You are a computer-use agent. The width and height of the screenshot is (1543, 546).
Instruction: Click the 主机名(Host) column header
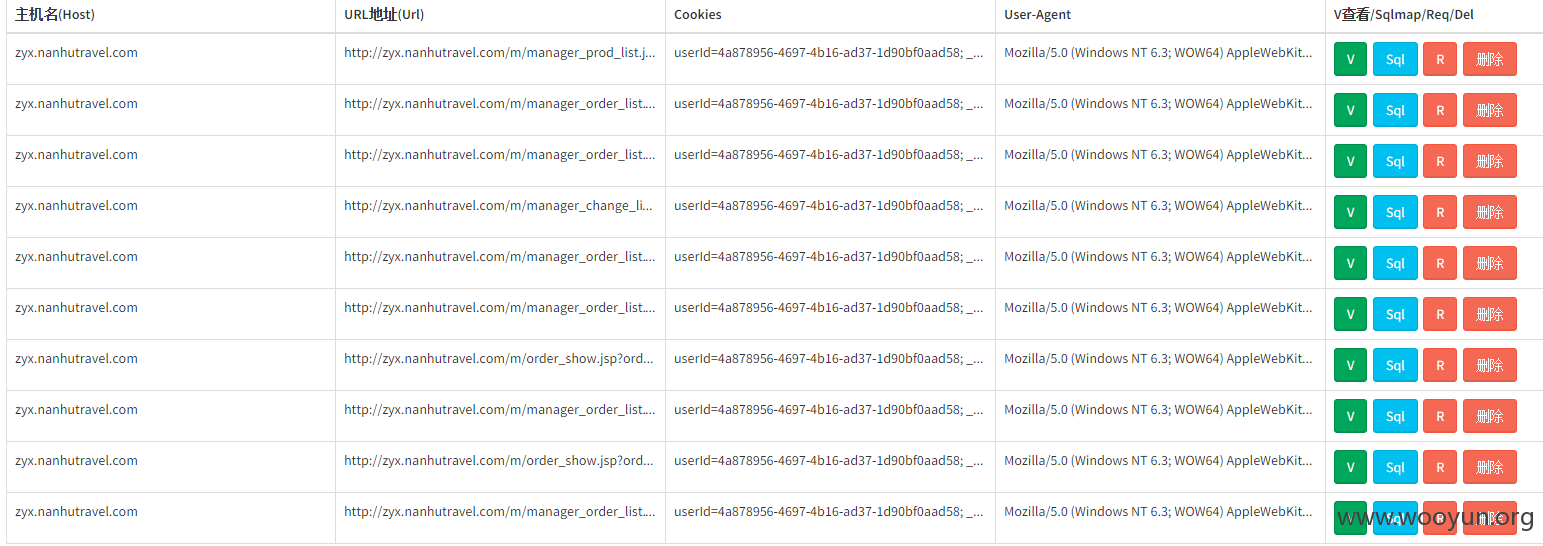pos(55,15)
